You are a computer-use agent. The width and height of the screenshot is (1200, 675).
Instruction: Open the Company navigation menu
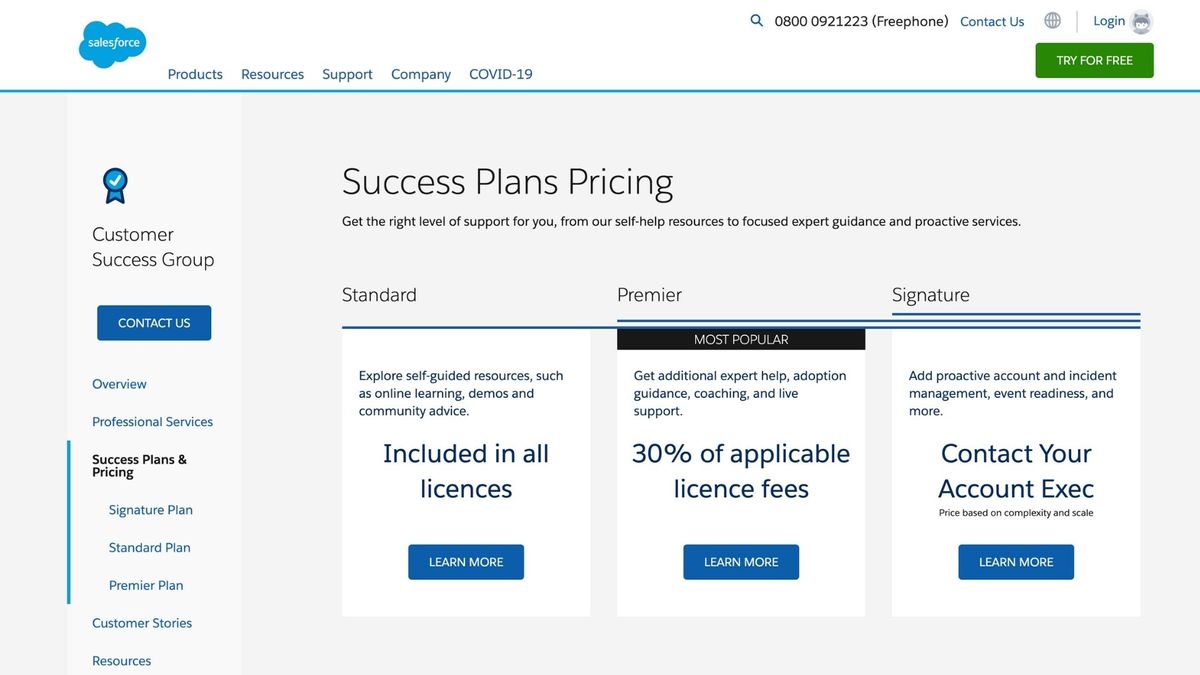coord(420,74)
